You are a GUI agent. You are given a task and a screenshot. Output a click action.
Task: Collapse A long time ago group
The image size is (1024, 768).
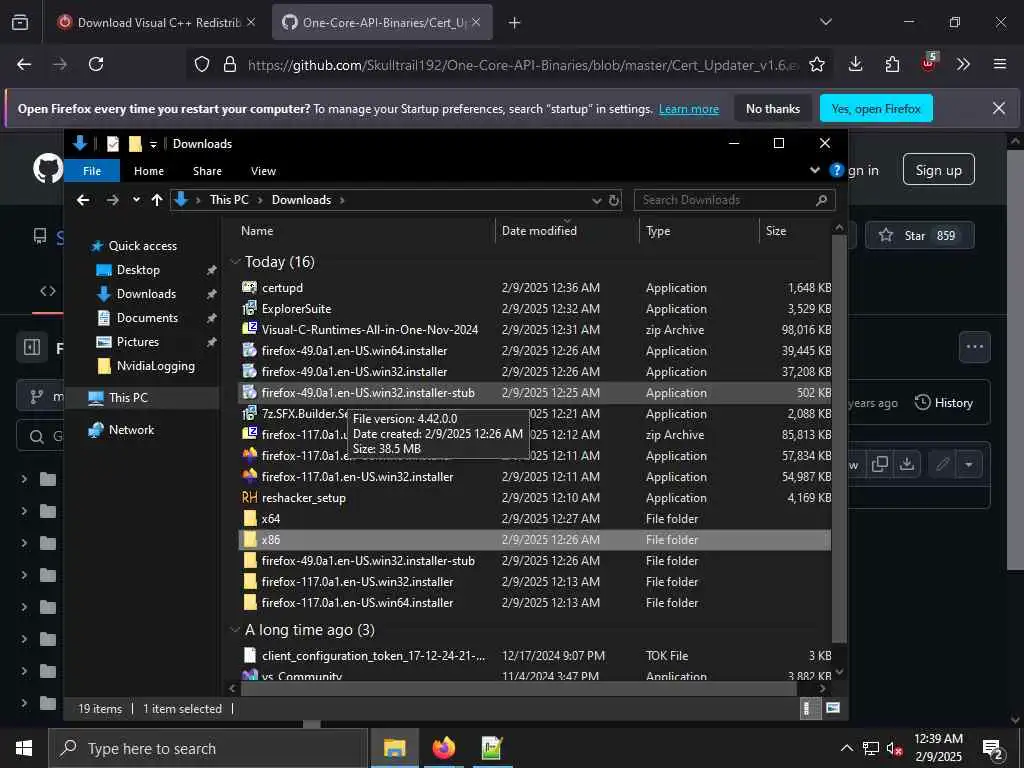click(x=236, y=630)
